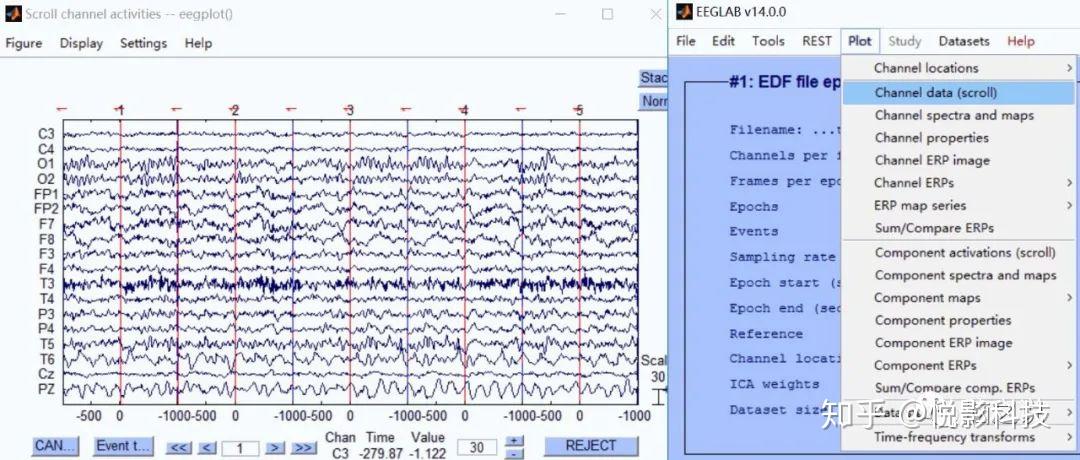This screenshot has height=460, width=1080.
Task: Click the CANCEL button at bottom left
Action: [x=55, y=446]
